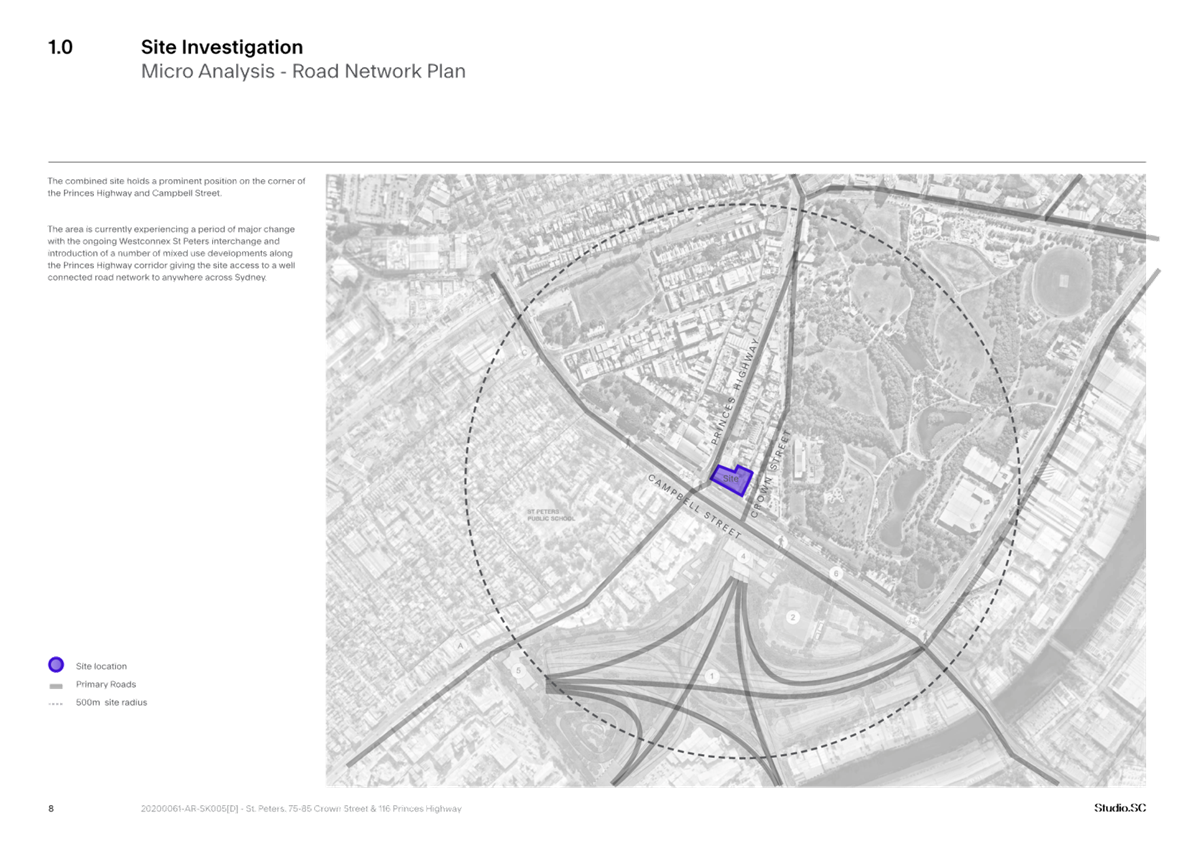Click the Site Investigation heading
The image size is (1193, 843).
tap(221, 47)
